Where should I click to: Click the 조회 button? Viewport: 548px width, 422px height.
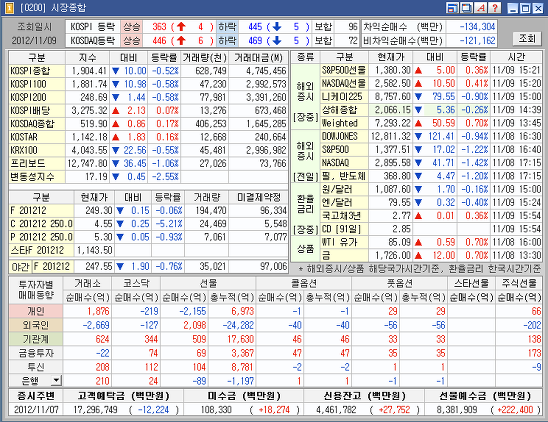pyautogui.click(x=527, y=38)
